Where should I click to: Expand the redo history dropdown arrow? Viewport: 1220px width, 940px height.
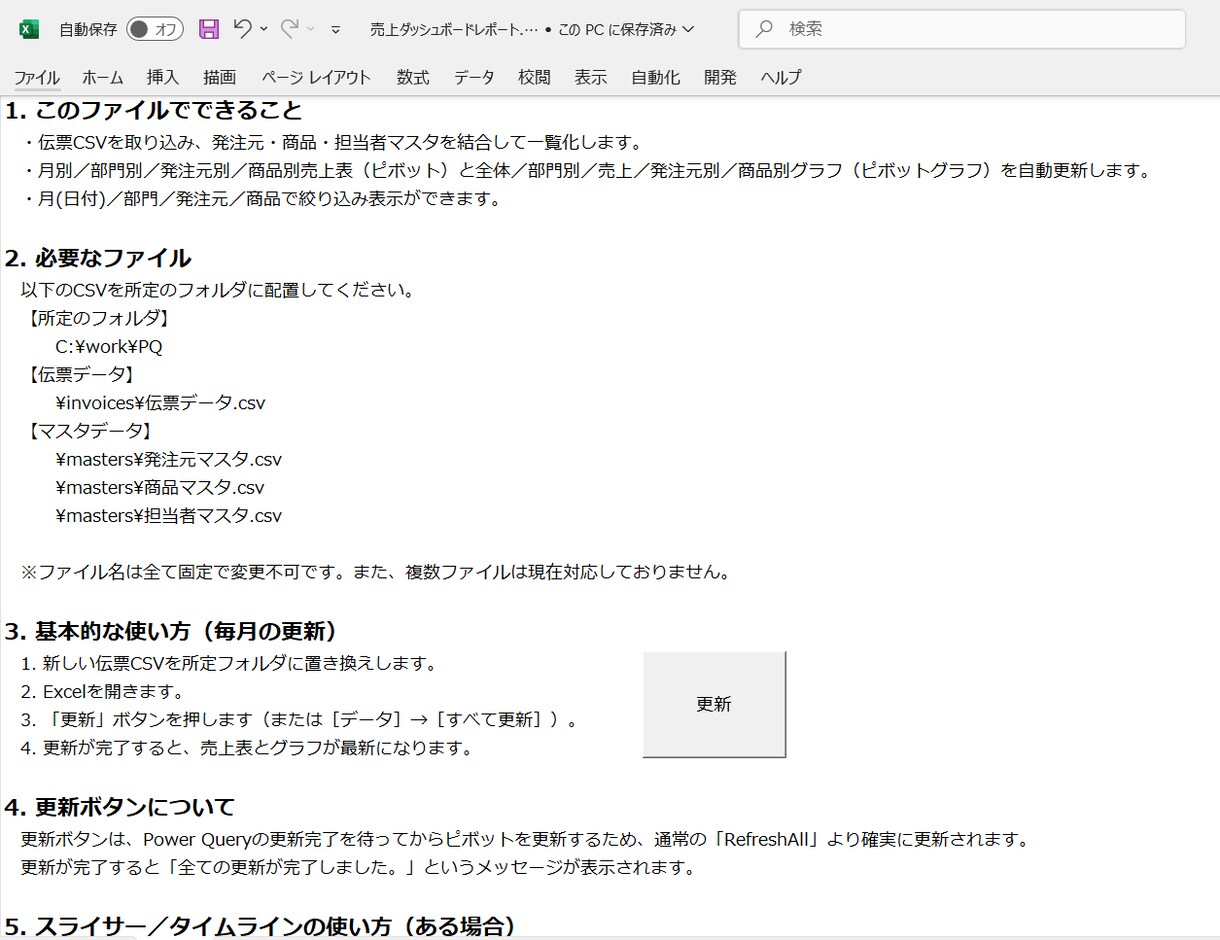point(311,29)
